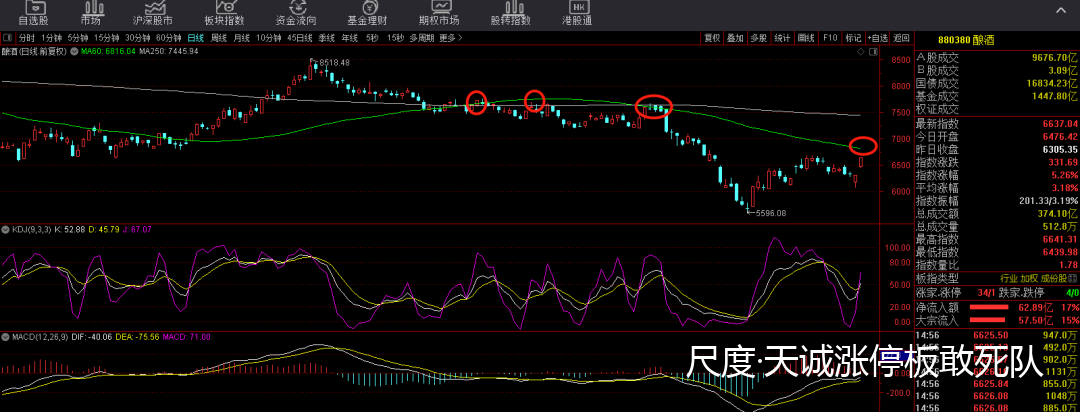Select the 60分钟 period tab
This screenshot has width=1080, height=412.
click(168, 38)
